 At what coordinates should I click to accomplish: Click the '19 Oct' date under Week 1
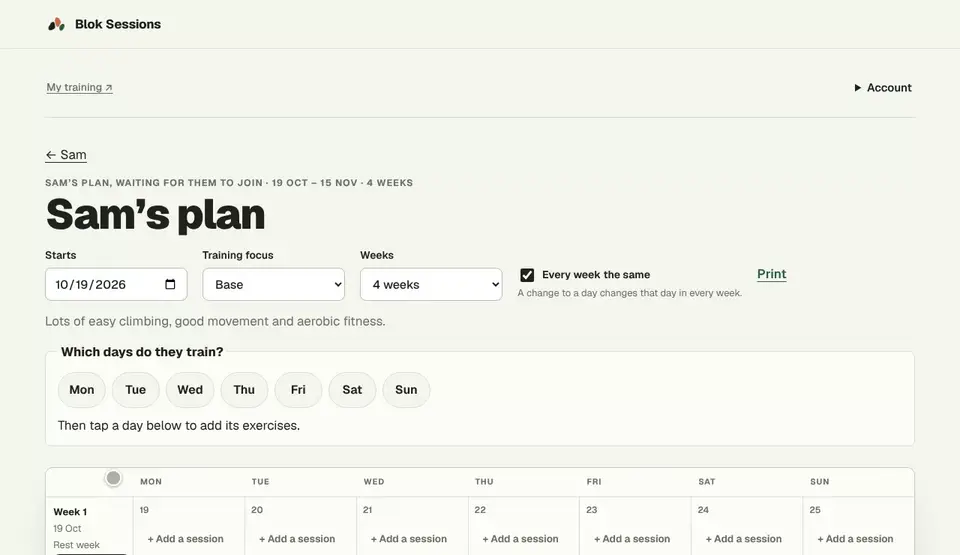pos(67,529)
